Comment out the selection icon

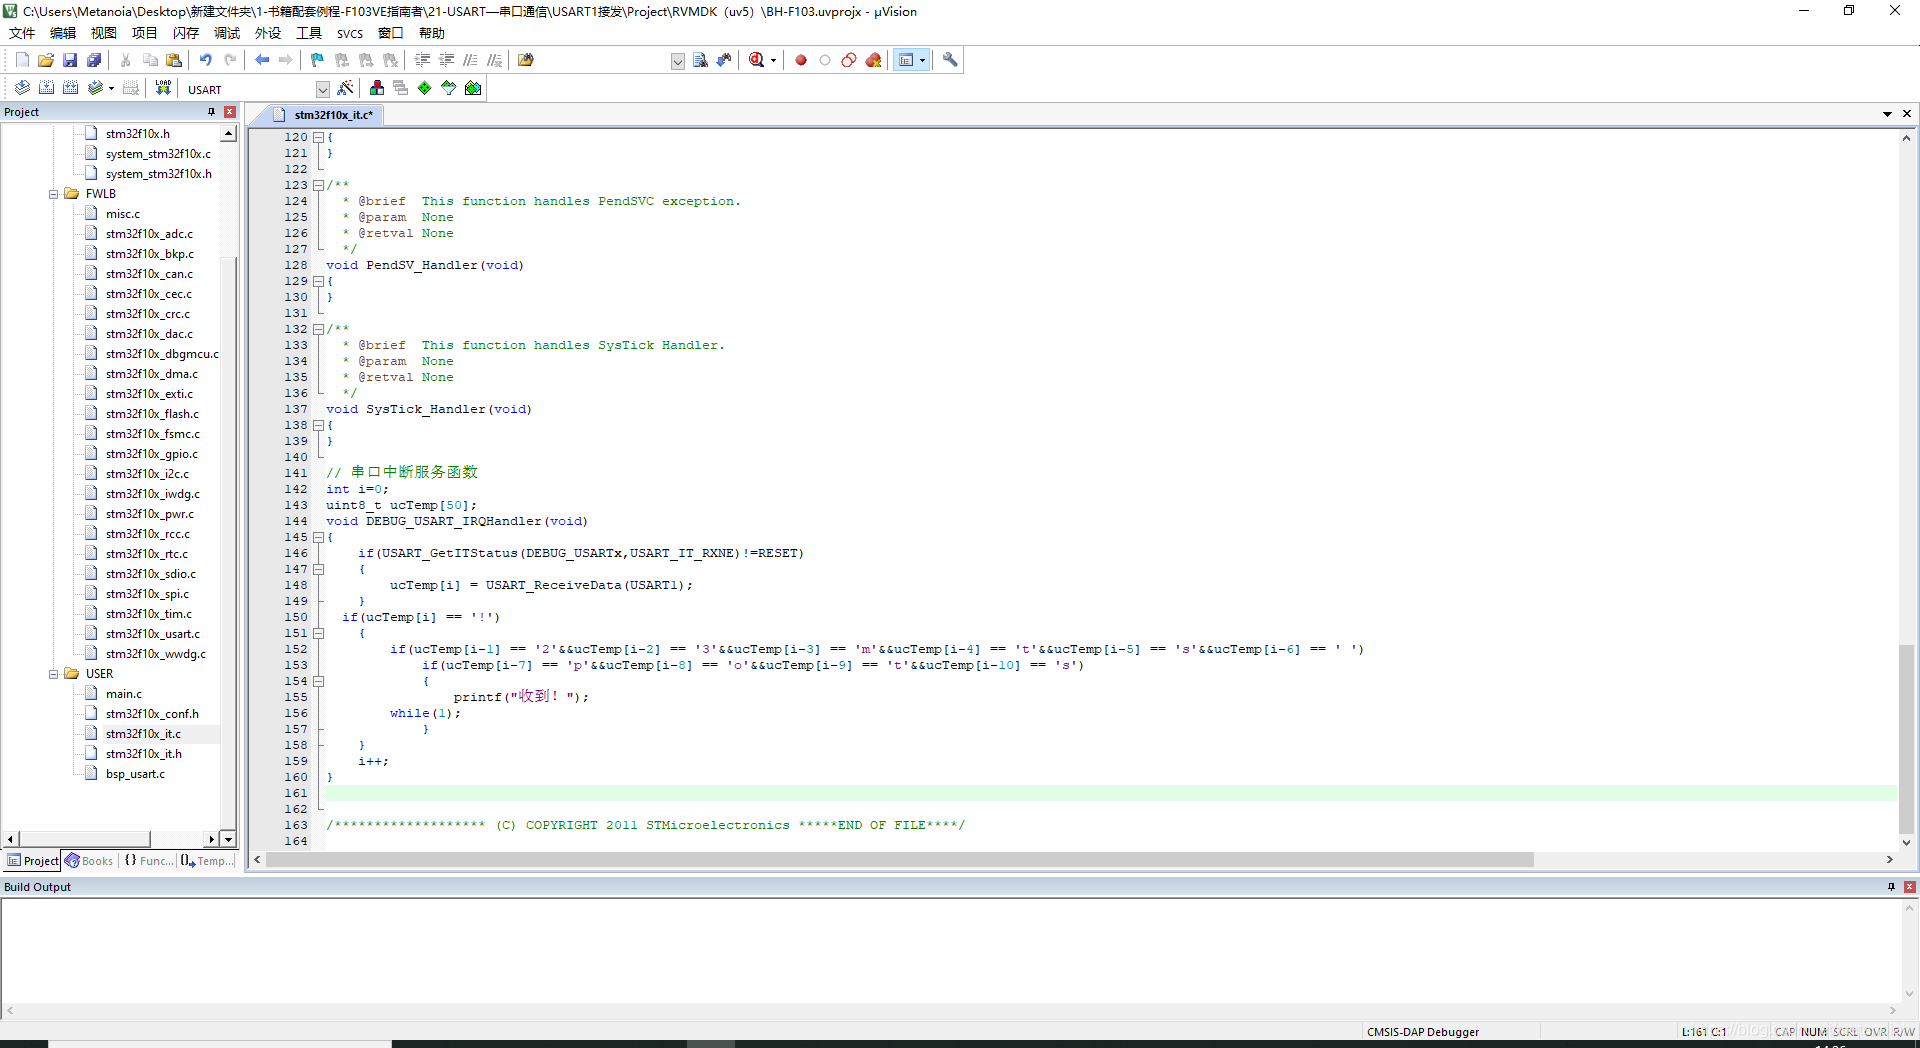click(470, 60)
